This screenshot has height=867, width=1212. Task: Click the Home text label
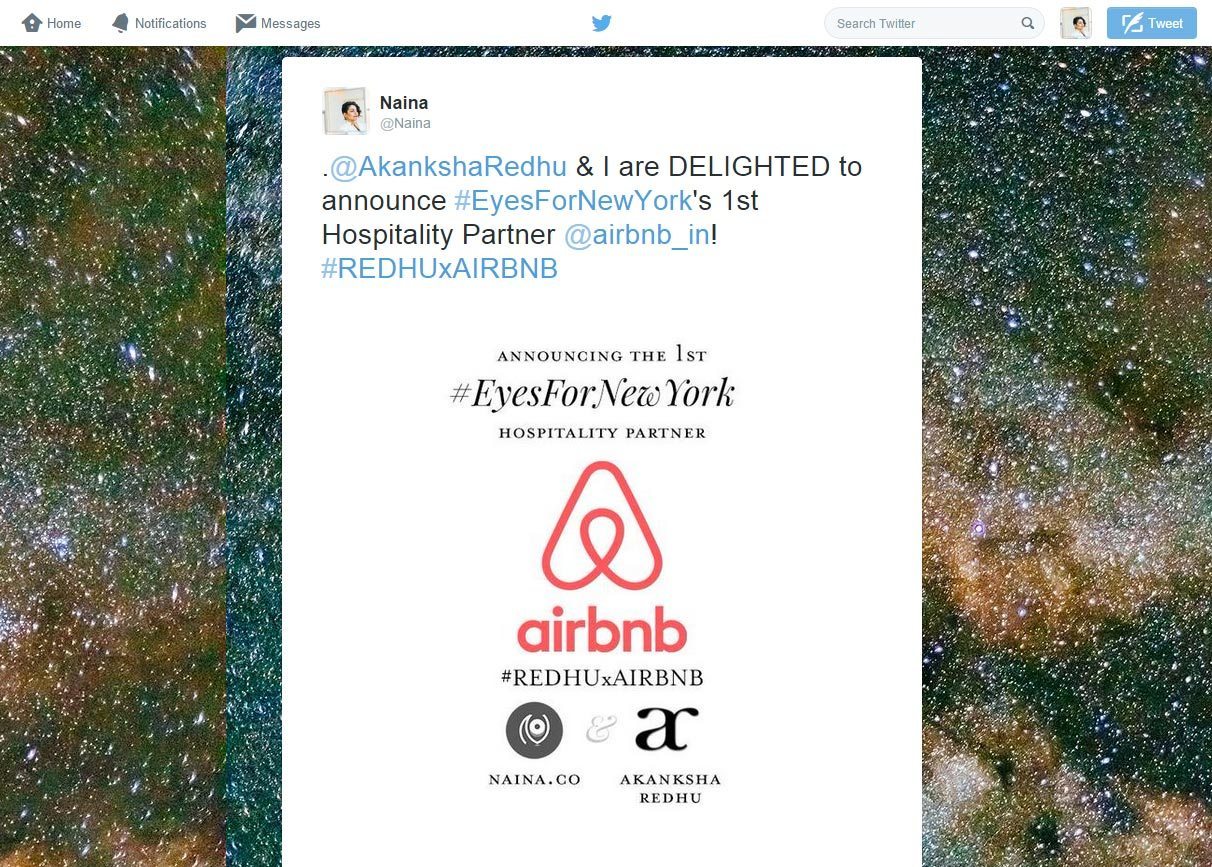pos(64,23)
